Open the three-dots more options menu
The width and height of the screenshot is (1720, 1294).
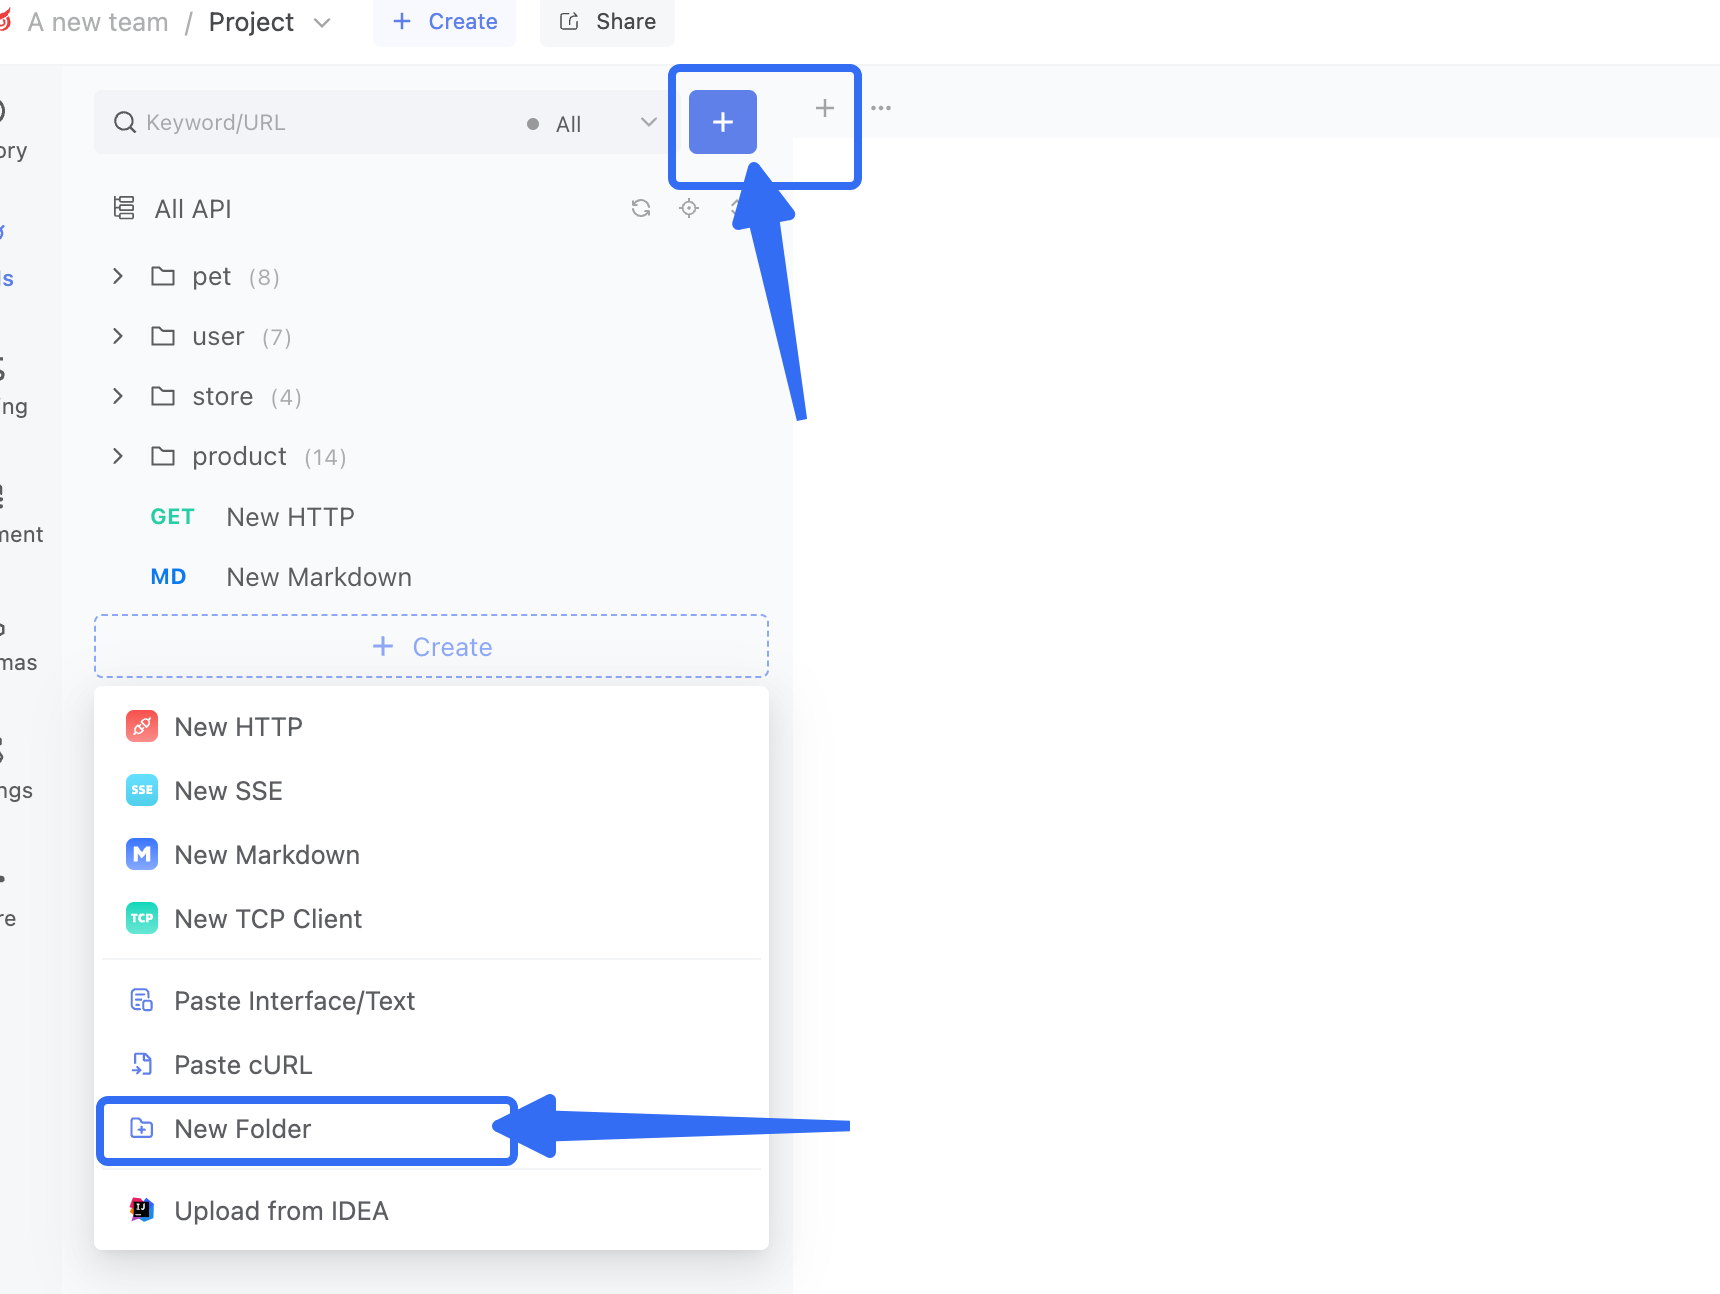pyautogui.click(x=881, y=108)
